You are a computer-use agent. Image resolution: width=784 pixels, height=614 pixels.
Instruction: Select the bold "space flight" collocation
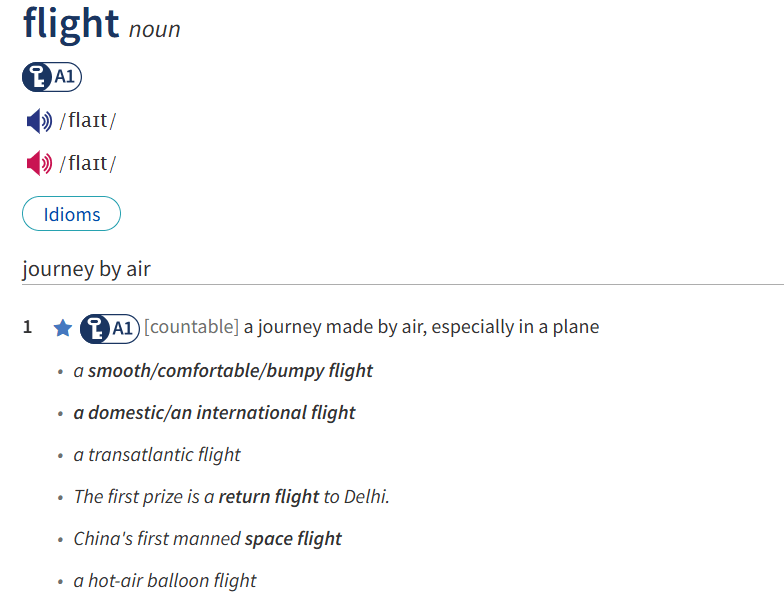[293, 539]
